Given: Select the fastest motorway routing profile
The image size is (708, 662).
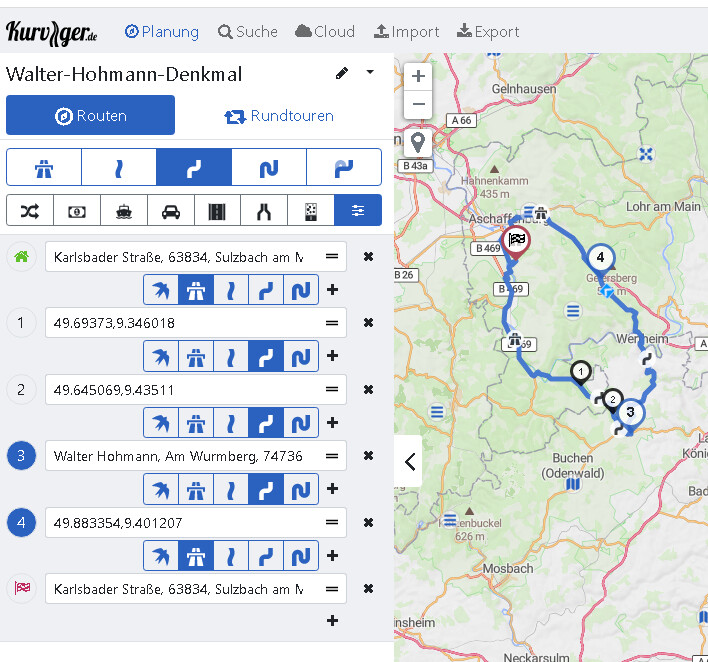Looking at the screenshot, I should [x=44, y=168].
